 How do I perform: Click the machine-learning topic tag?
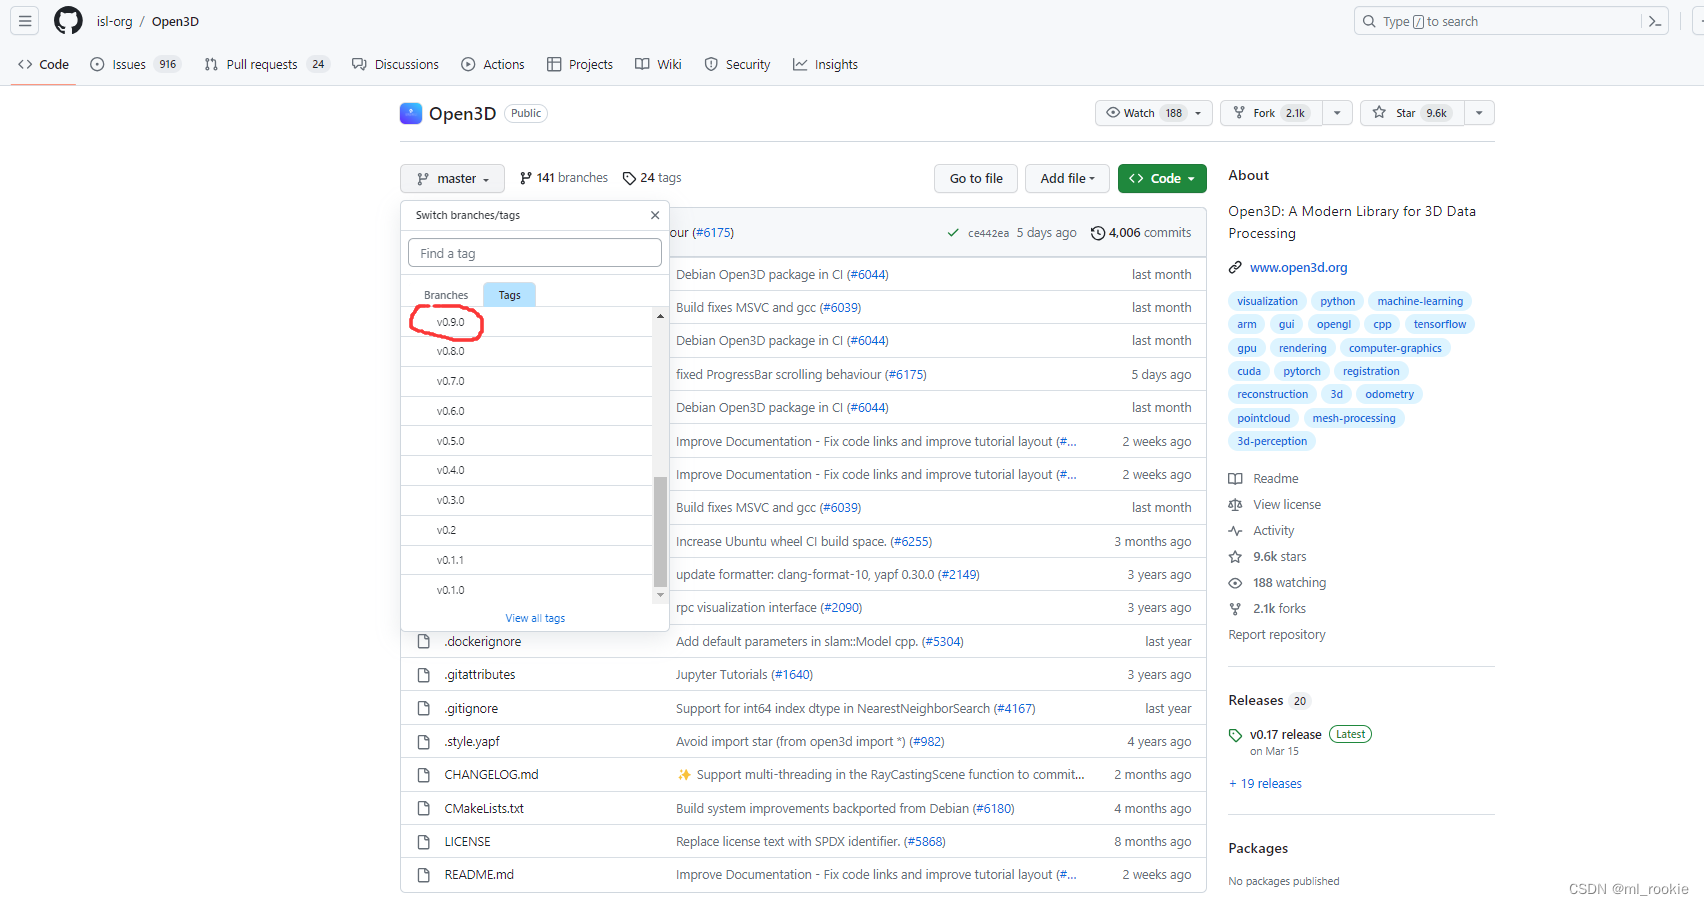tap(1420, 301)
